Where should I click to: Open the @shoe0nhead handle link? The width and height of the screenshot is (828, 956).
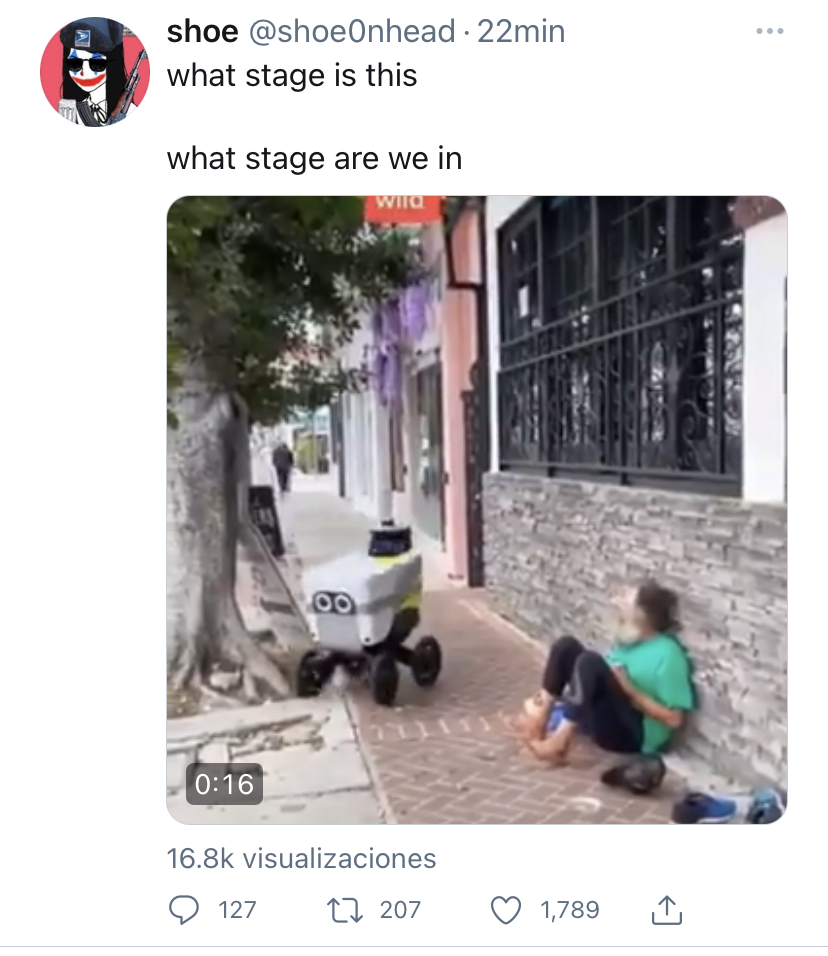[352, 32]
